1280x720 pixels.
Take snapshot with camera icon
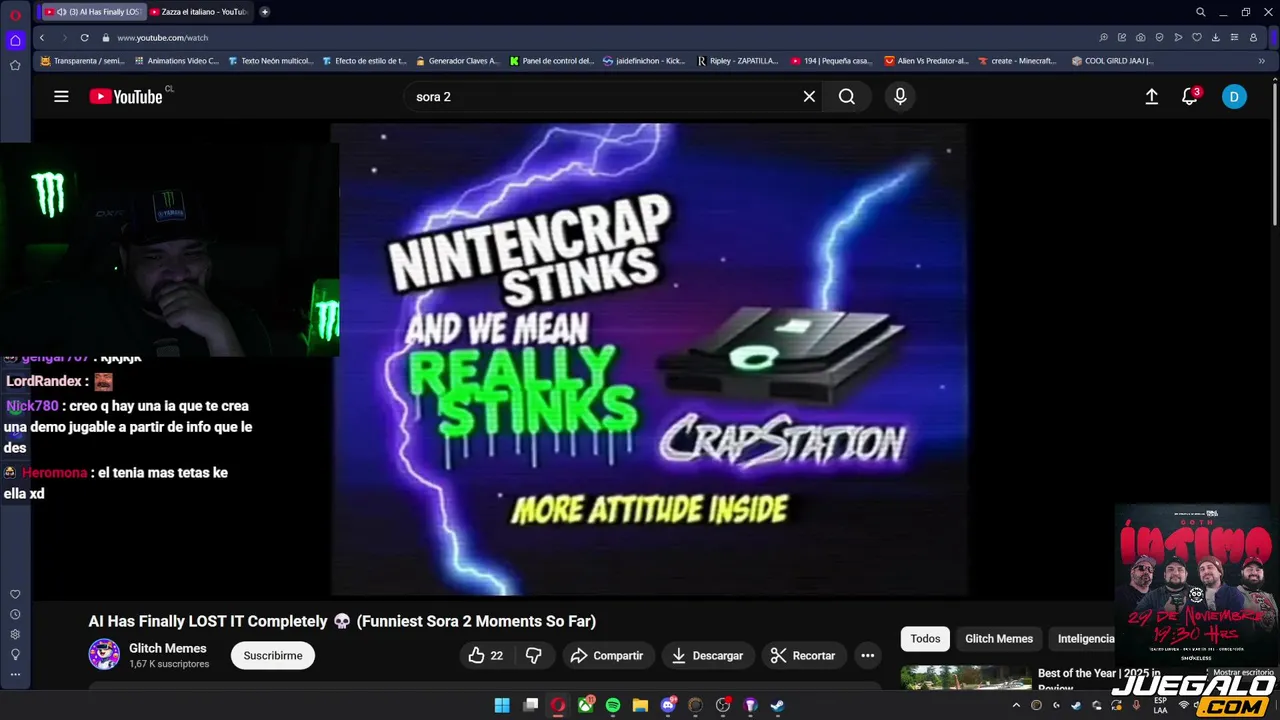coord(1141,37)
